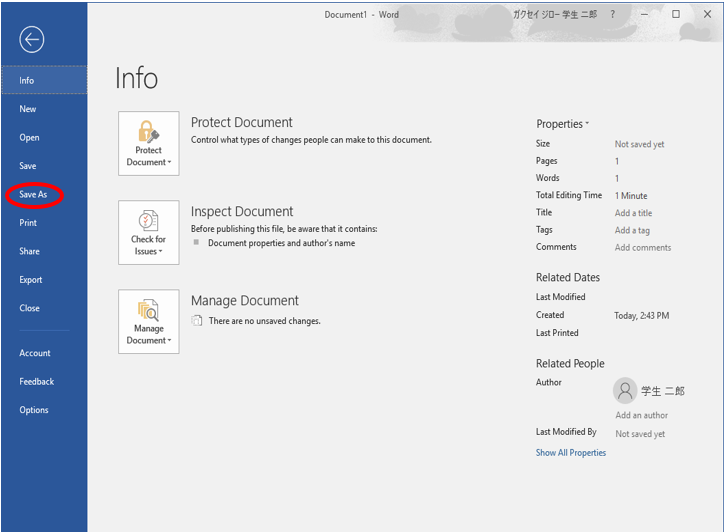Maximize the Word window
The image size is (726, 532).
coord(676,14)
